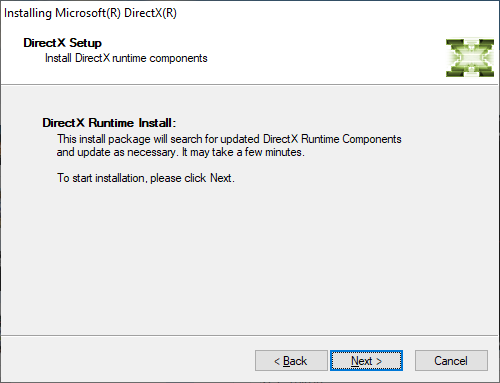
Task: Click the separator line above the buttons
Action: pos(249,335)
